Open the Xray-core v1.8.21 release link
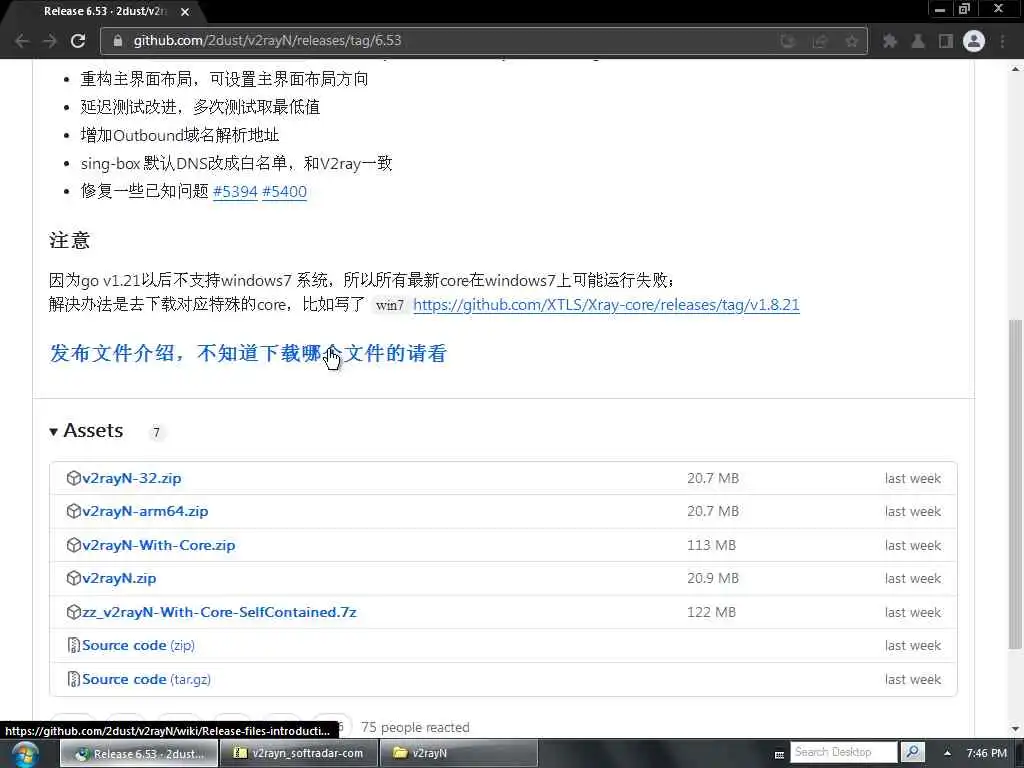 [606, 305]
